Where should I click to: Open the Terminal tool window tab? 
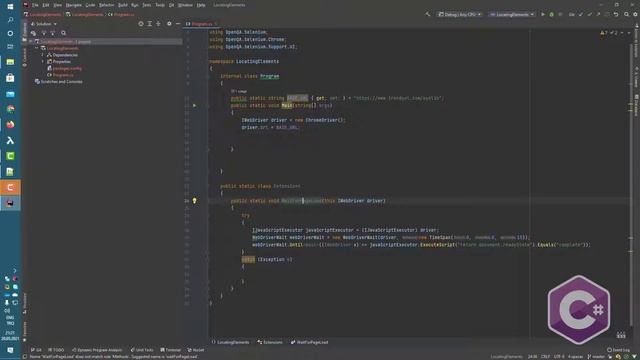[171, 350]
